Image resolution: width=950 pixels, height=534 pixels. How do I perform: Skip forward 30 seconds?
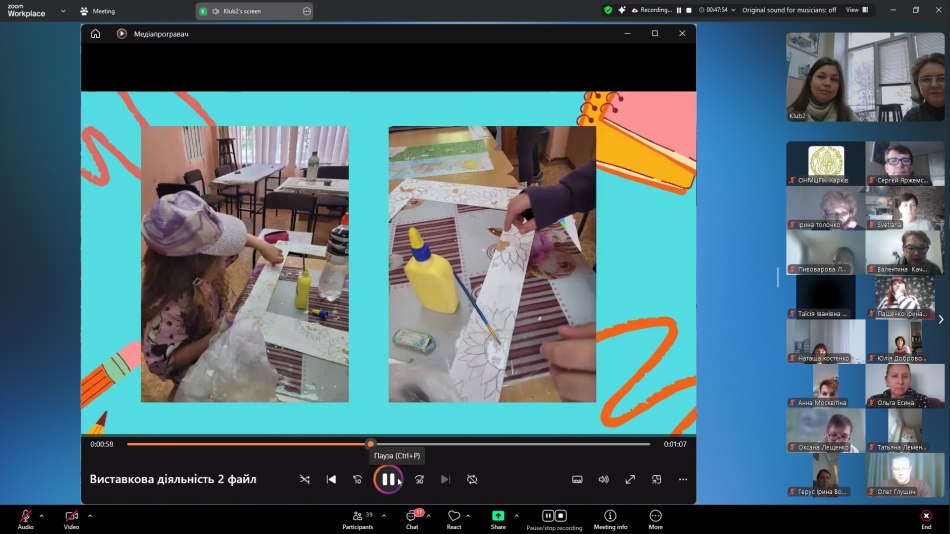[x=419, y=480]
